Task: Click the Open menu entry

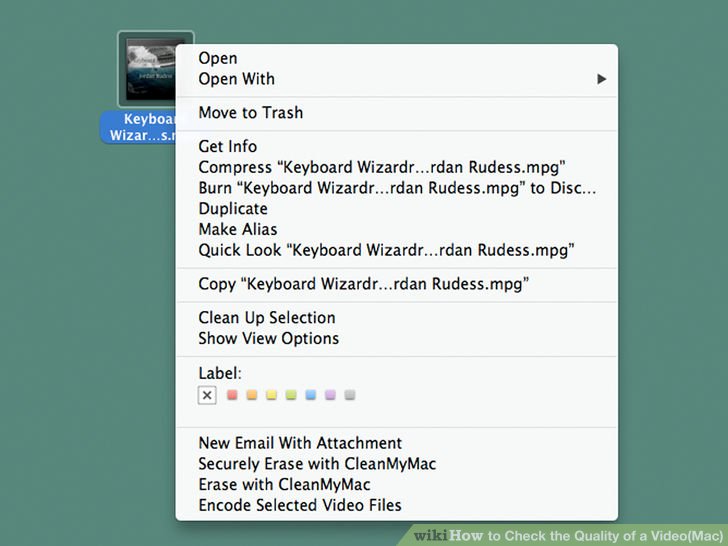Action: [397, 58]
